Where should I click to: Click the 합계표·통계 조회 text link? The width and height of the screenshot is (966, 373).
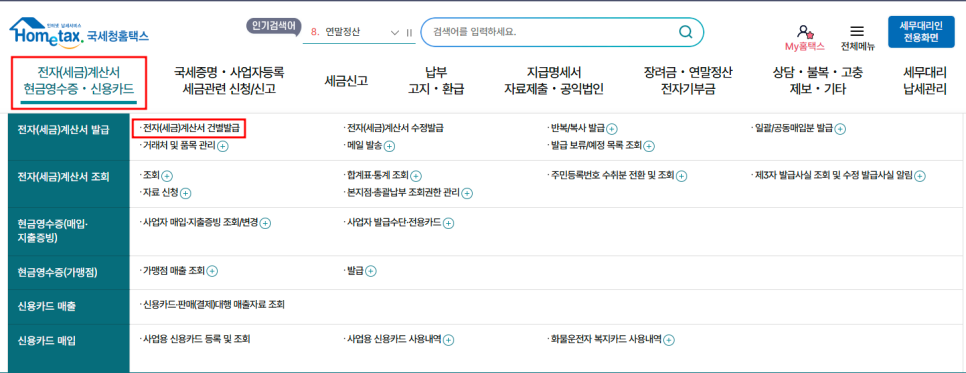377,175
